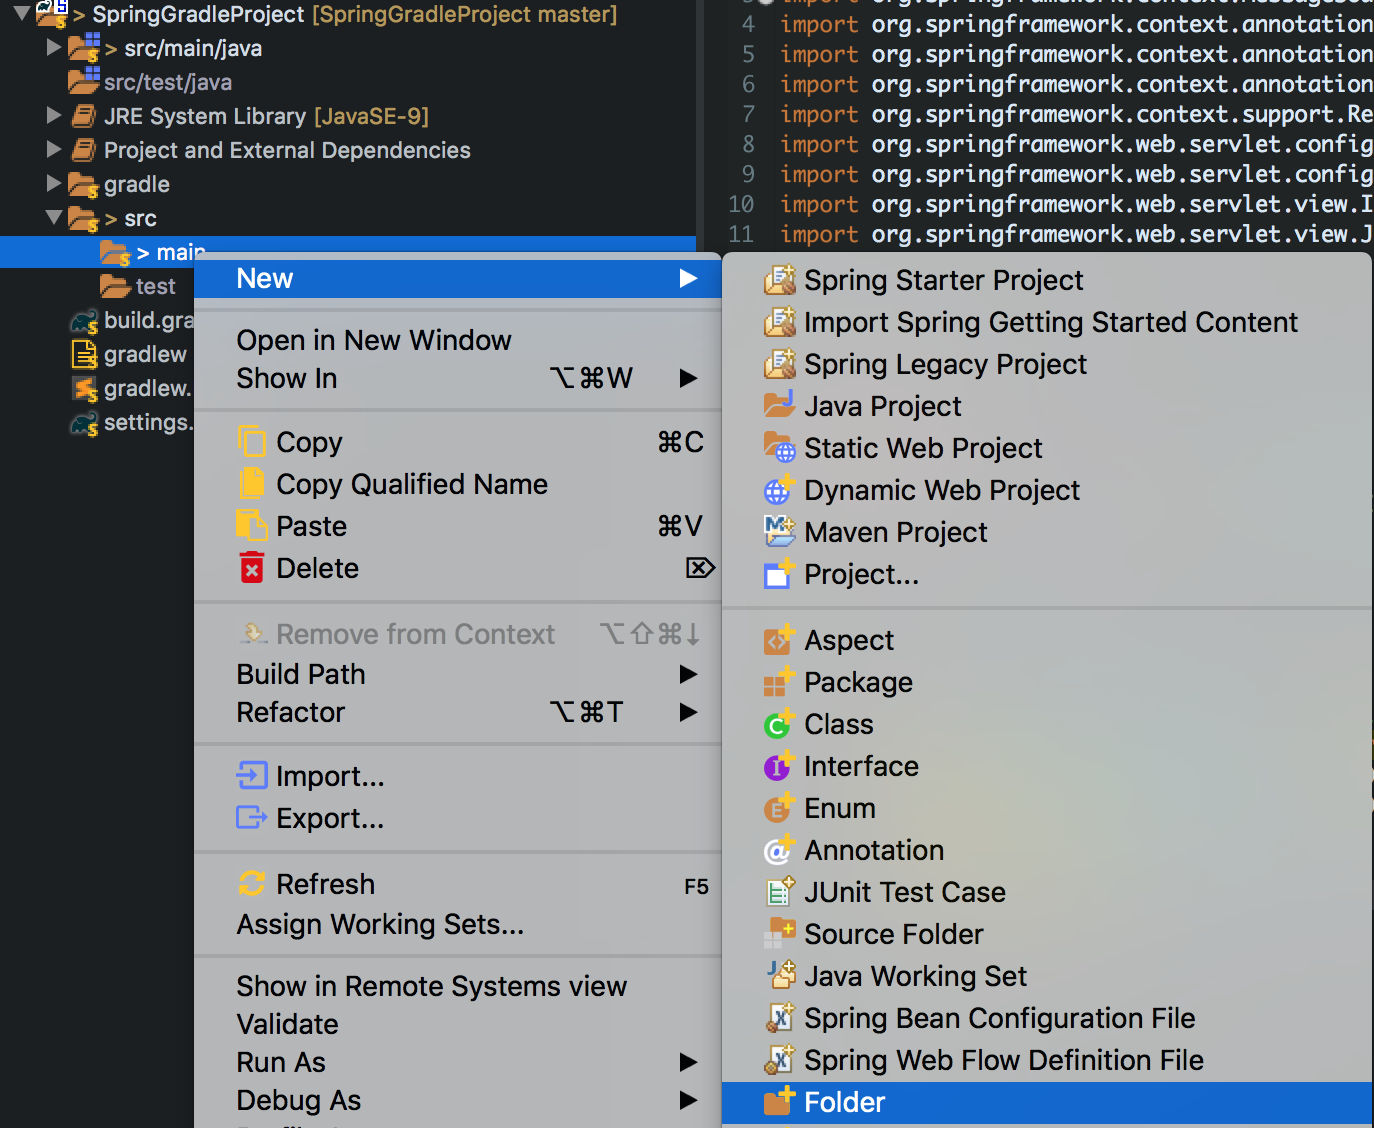Click the red Delete icon
Viewport: 1374px width, 1128px height.
[x=252, y=568]
